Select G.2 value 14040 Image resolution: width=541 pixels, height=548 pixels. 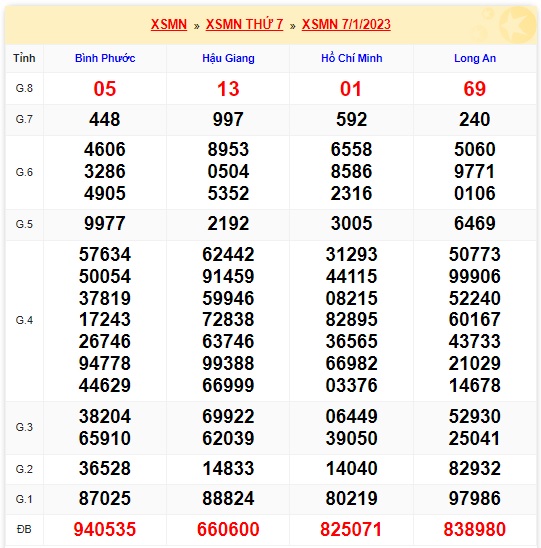[352, 469]
